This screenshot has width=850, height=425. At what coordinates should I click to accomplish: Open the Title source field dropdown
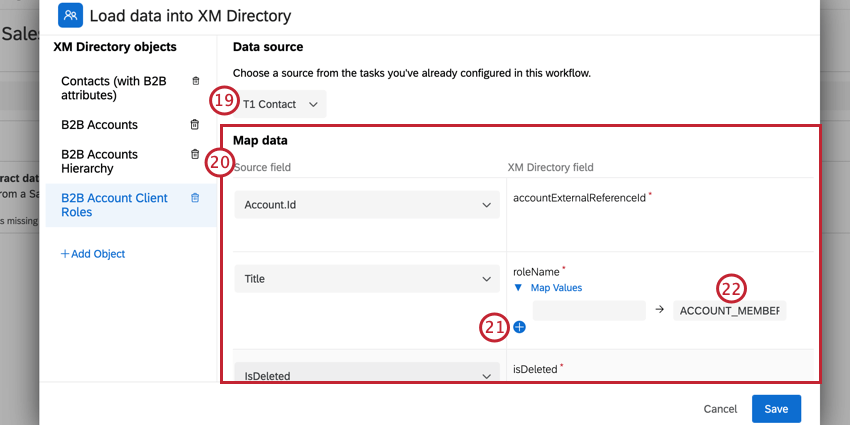pyautogui.click(x=367, y=279)
